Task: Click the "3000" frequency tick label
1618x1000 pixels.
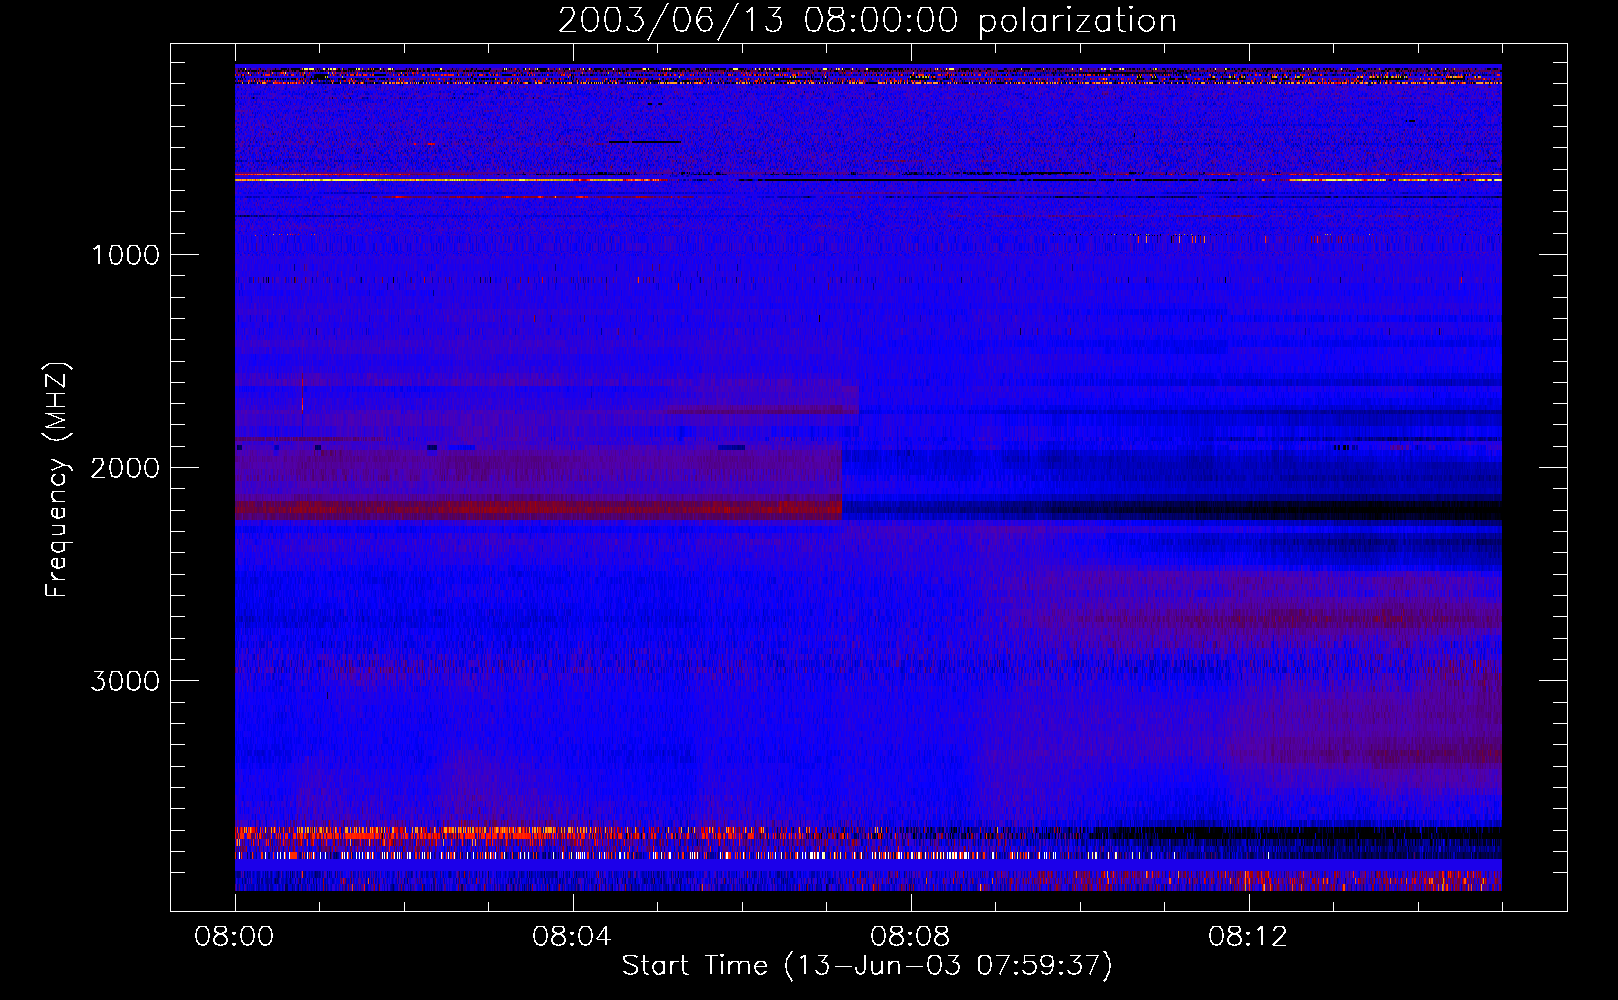Action: click(x=125, y=681)
